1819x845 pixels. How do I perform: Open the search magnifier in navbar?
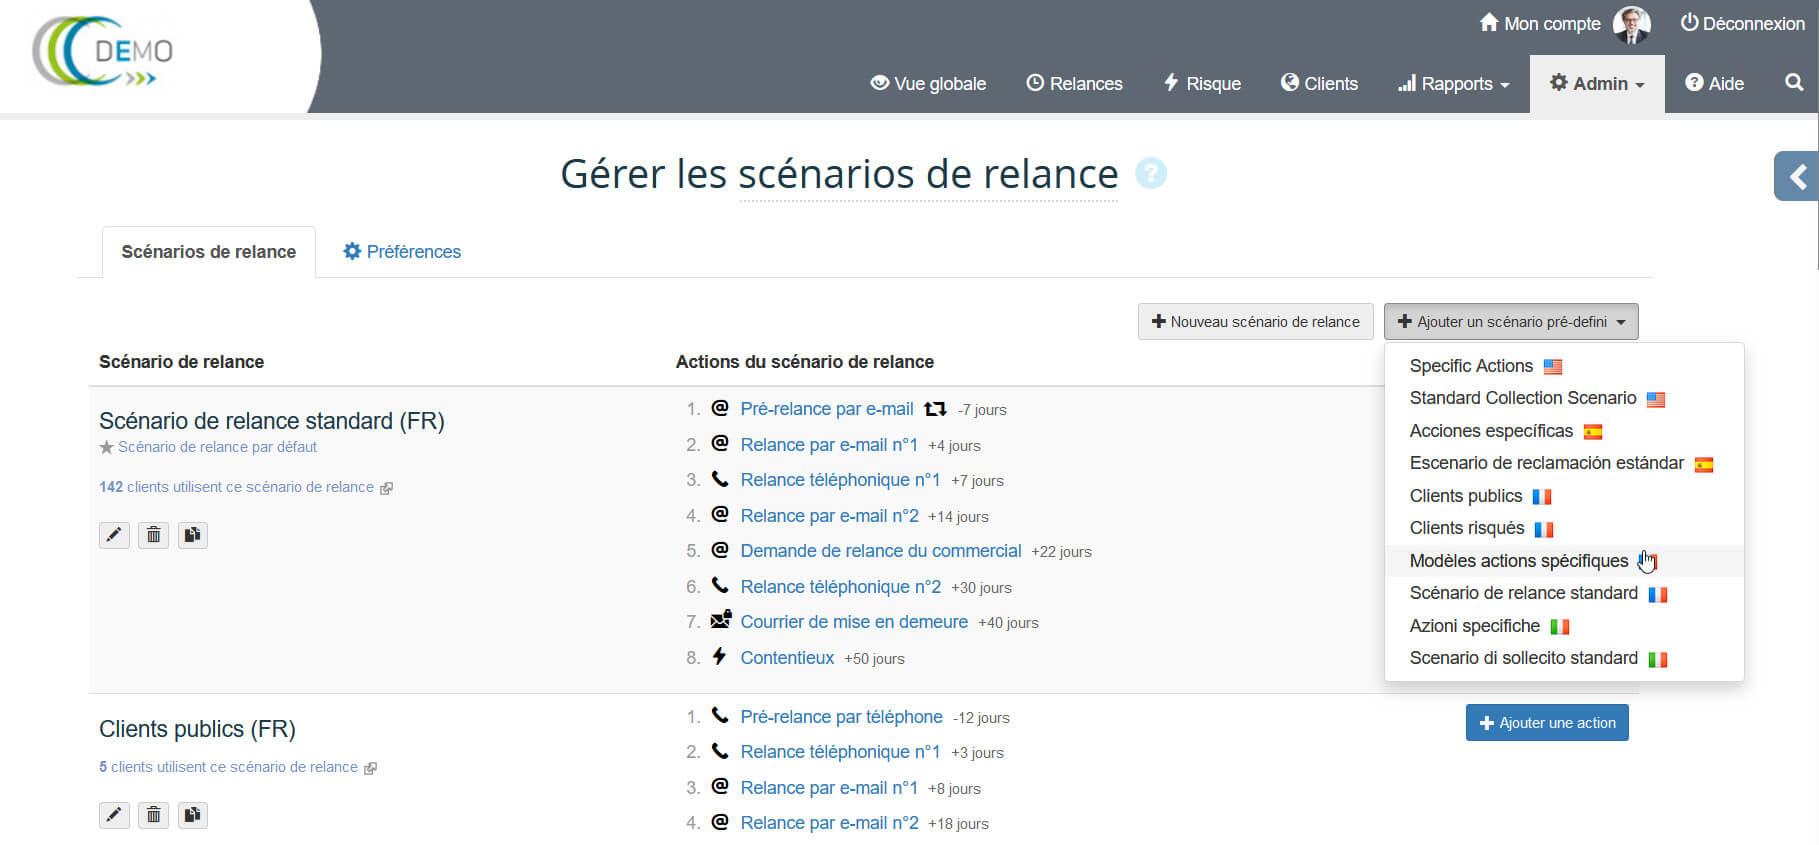click(x=1794, y=83)
